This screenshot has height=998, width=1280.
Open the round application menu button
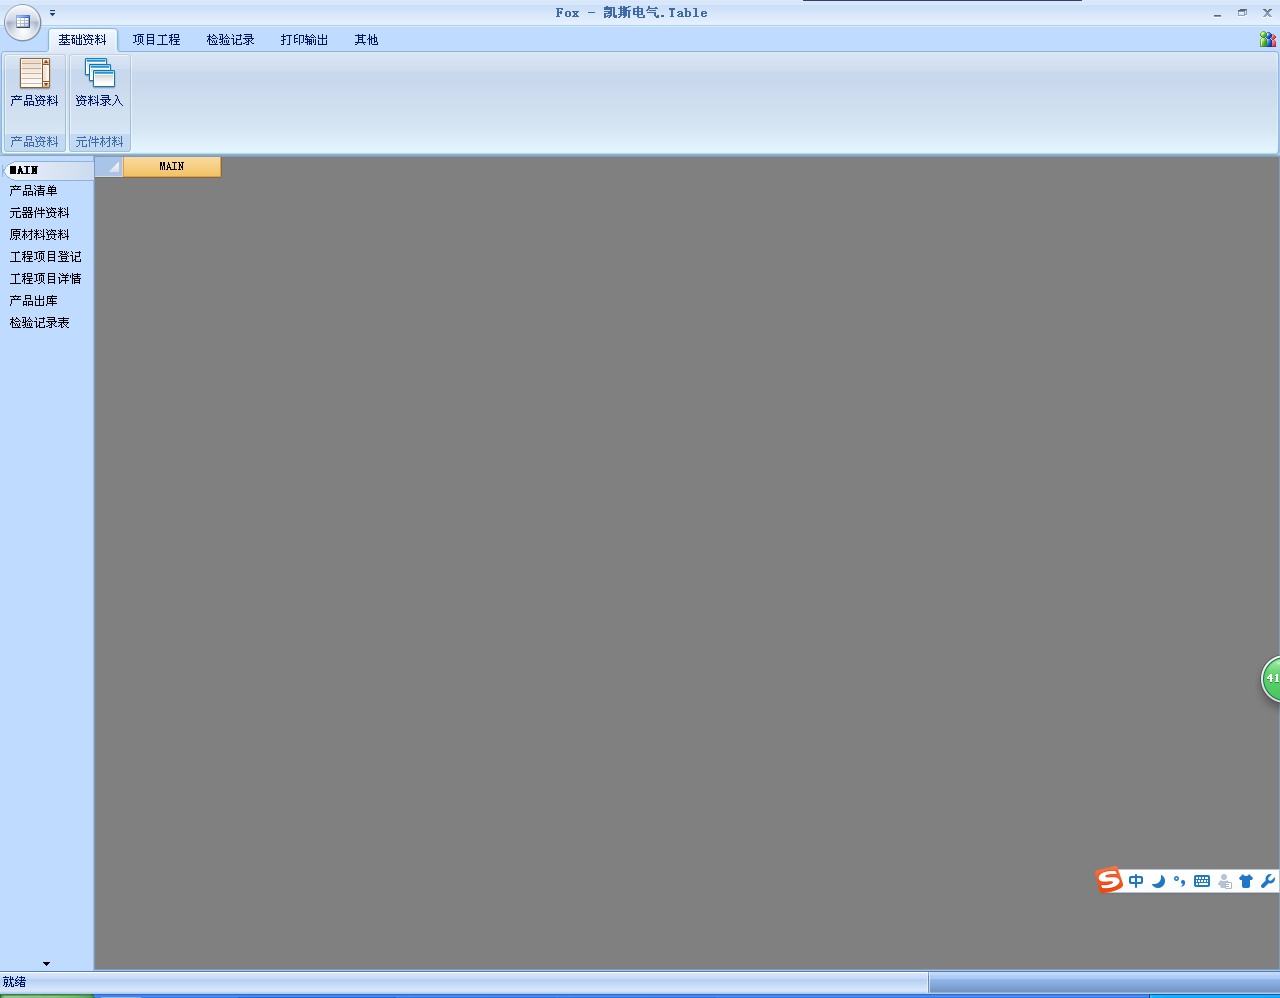pos(23,22)
